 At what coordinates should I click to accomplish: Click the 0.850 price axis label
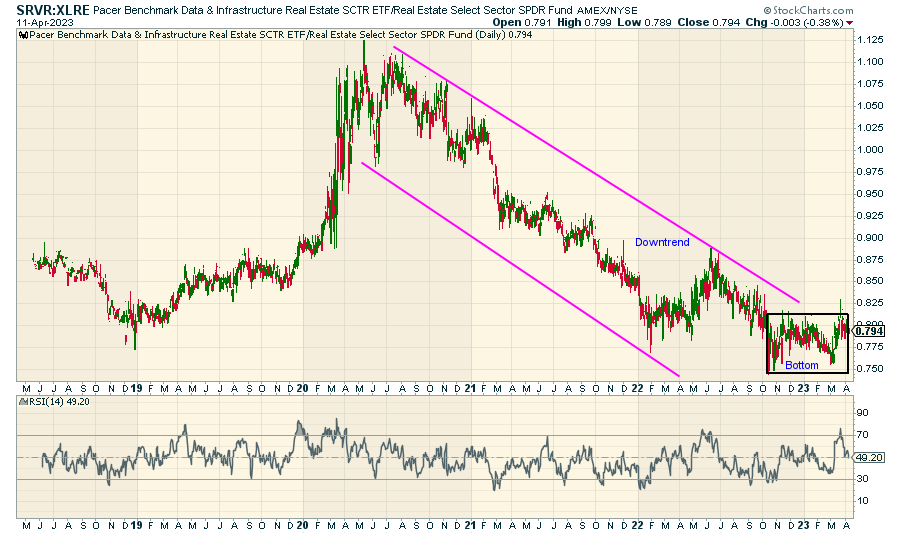[x=870, y=281]
